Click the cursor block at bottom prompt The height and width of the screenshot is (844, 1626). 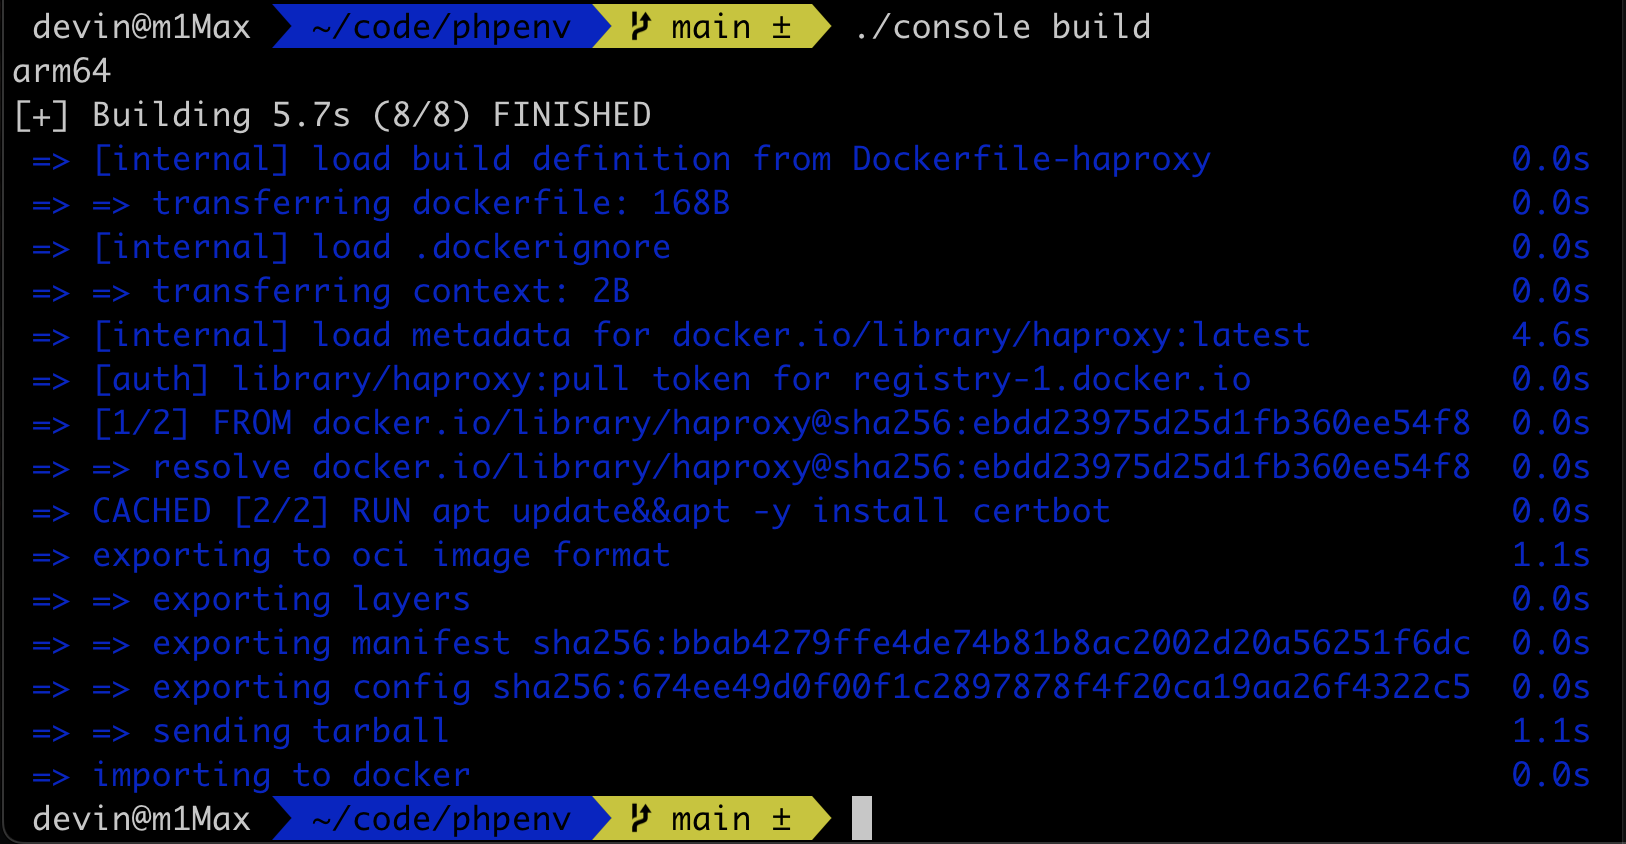tap(862, 818)
